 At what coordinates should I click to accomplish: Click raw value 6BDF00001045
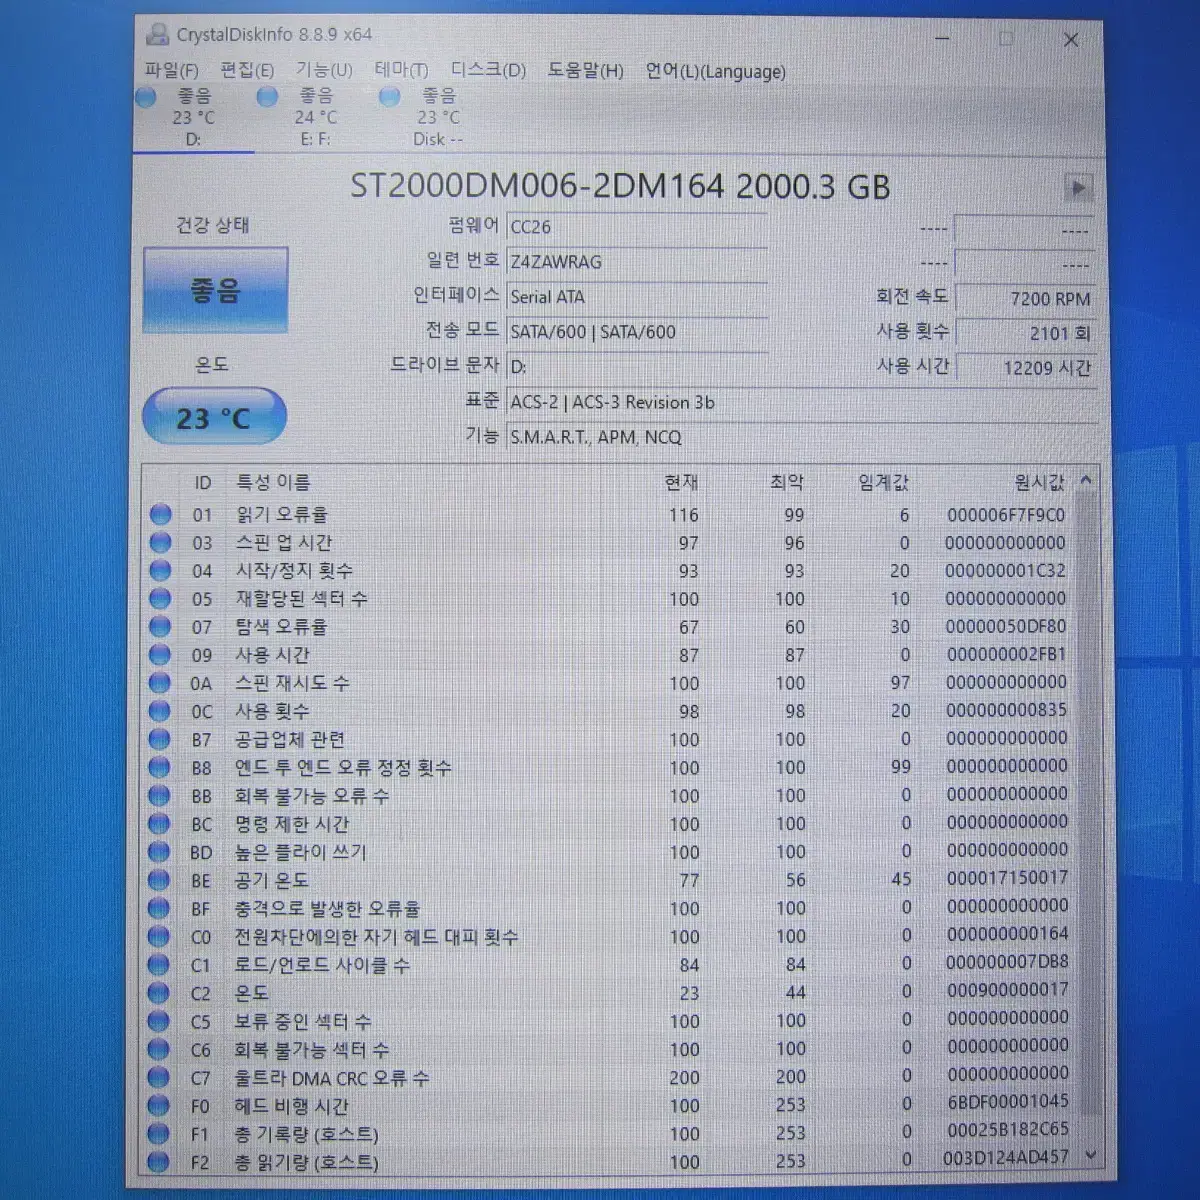point(1006,1101)
